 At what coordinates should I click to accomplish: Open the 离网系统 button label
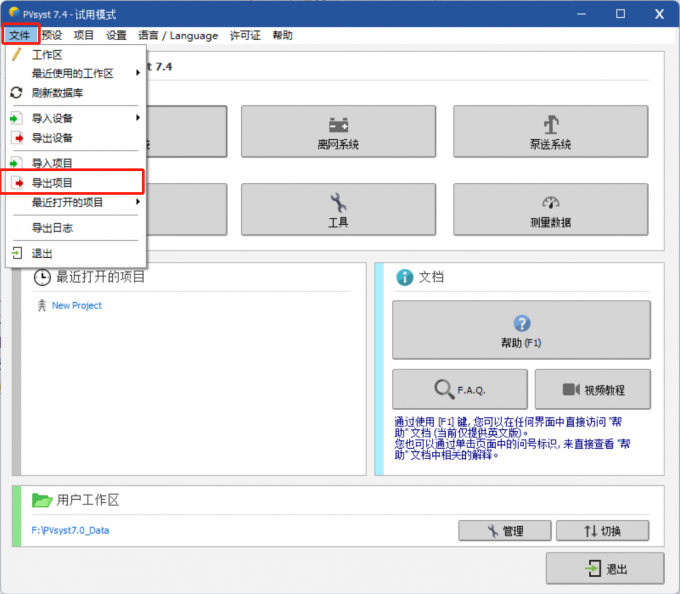338,144
